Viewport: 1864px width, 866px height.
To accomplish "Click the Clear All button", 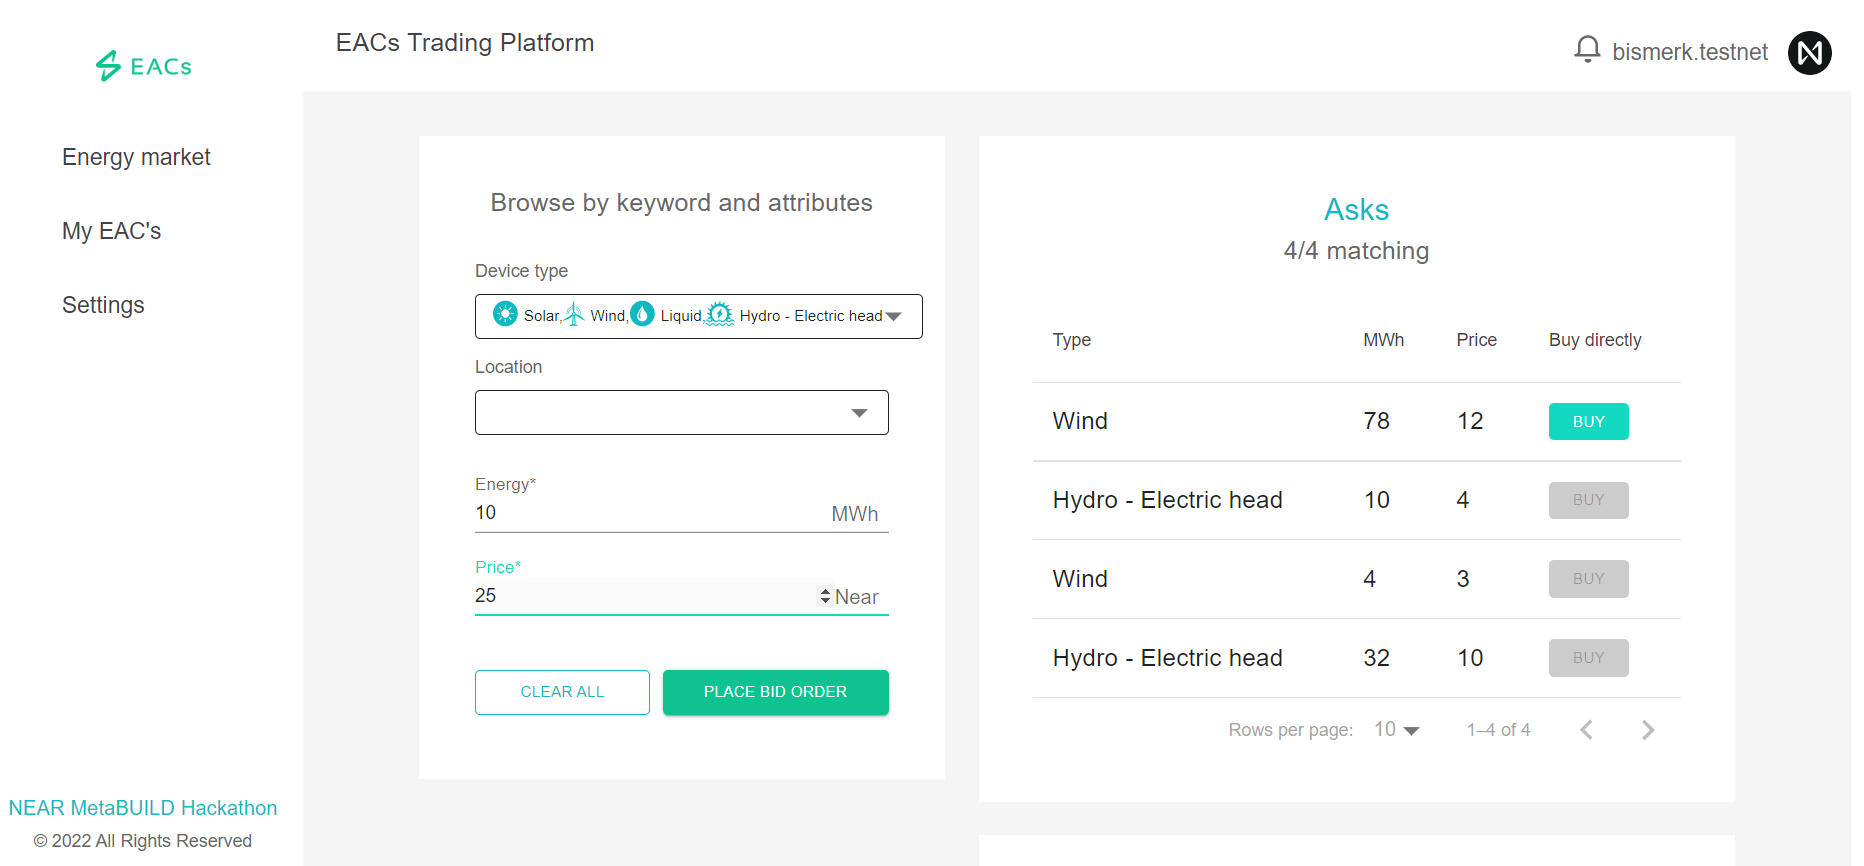I will (x=562, y=692).
